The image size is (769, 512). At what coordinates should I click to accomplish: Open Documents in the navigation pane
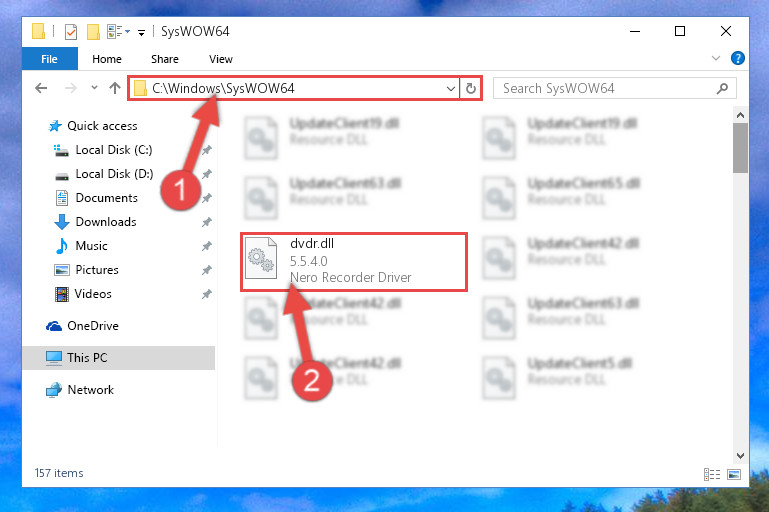tap(106, 198)
